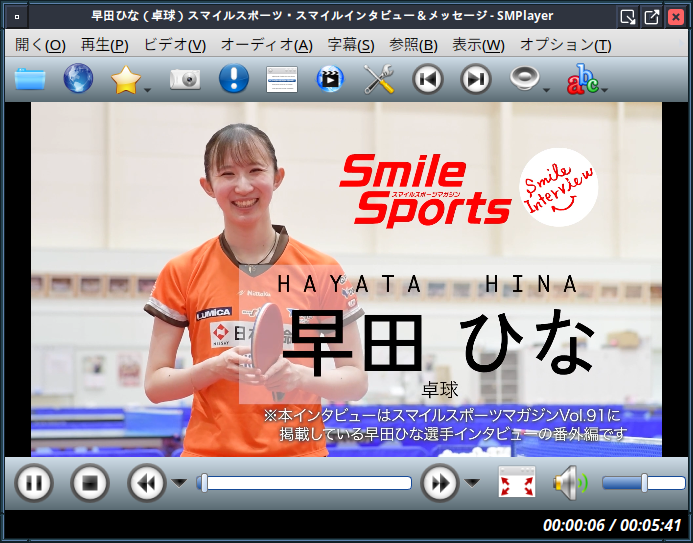Open favorites with the star icon
The image size is (693, 543).
pos(126,80)
